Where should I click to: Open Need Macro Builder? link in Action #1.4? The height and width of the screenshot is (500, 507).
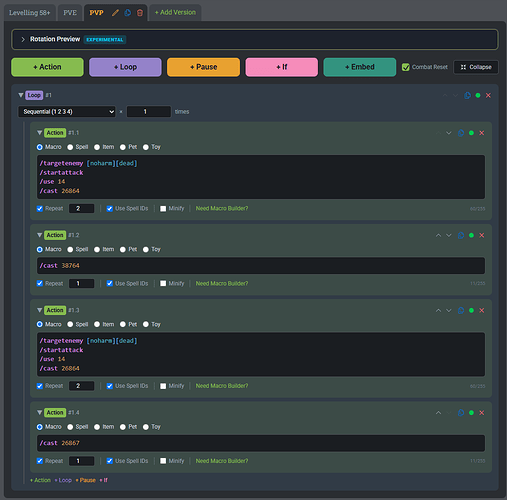point(222,461)
